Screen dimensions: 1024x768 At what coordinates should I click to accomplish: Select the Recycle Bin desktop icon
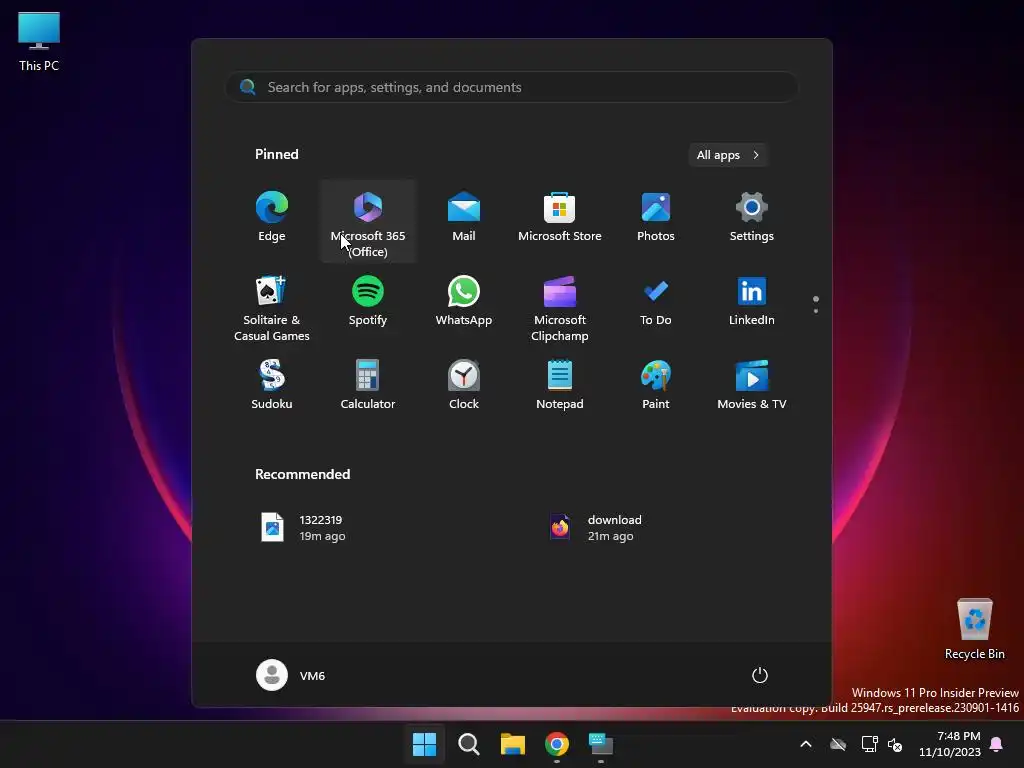coord(974,628)
